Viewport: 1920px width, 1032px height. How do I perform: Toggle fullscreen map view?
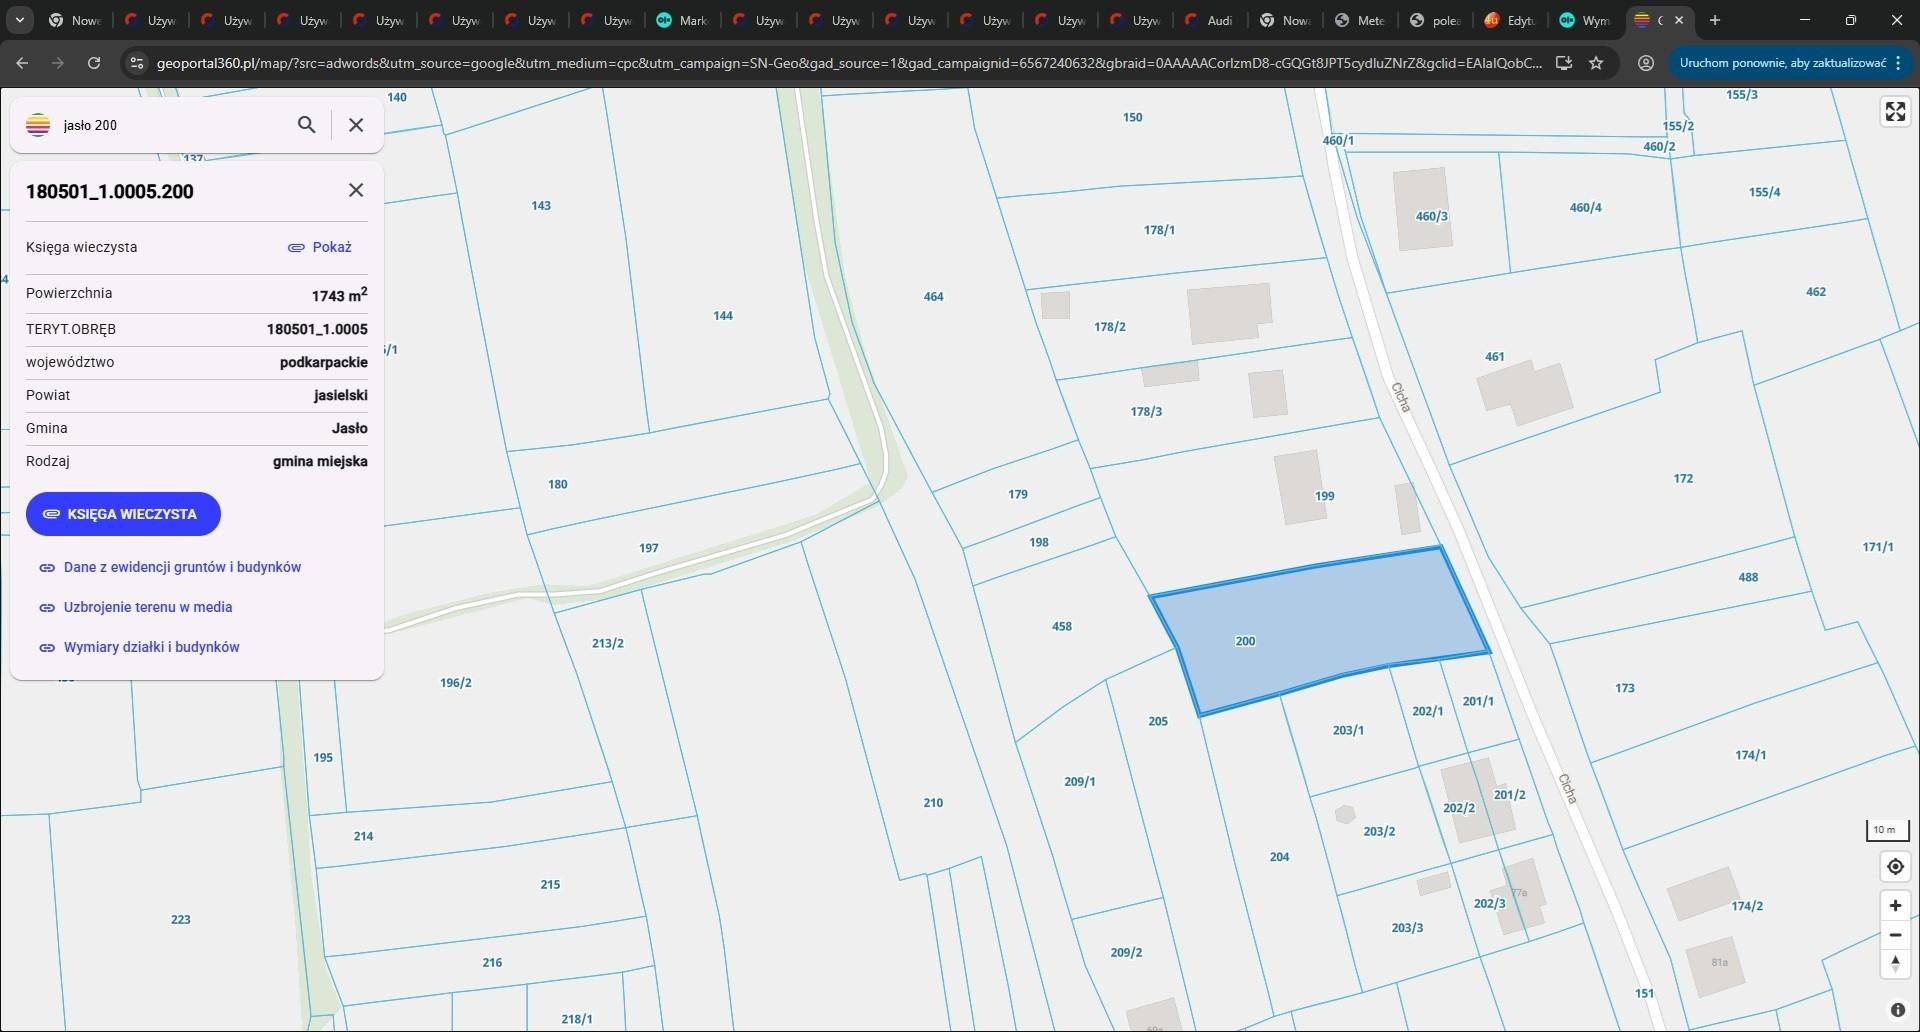[1895, 111]
